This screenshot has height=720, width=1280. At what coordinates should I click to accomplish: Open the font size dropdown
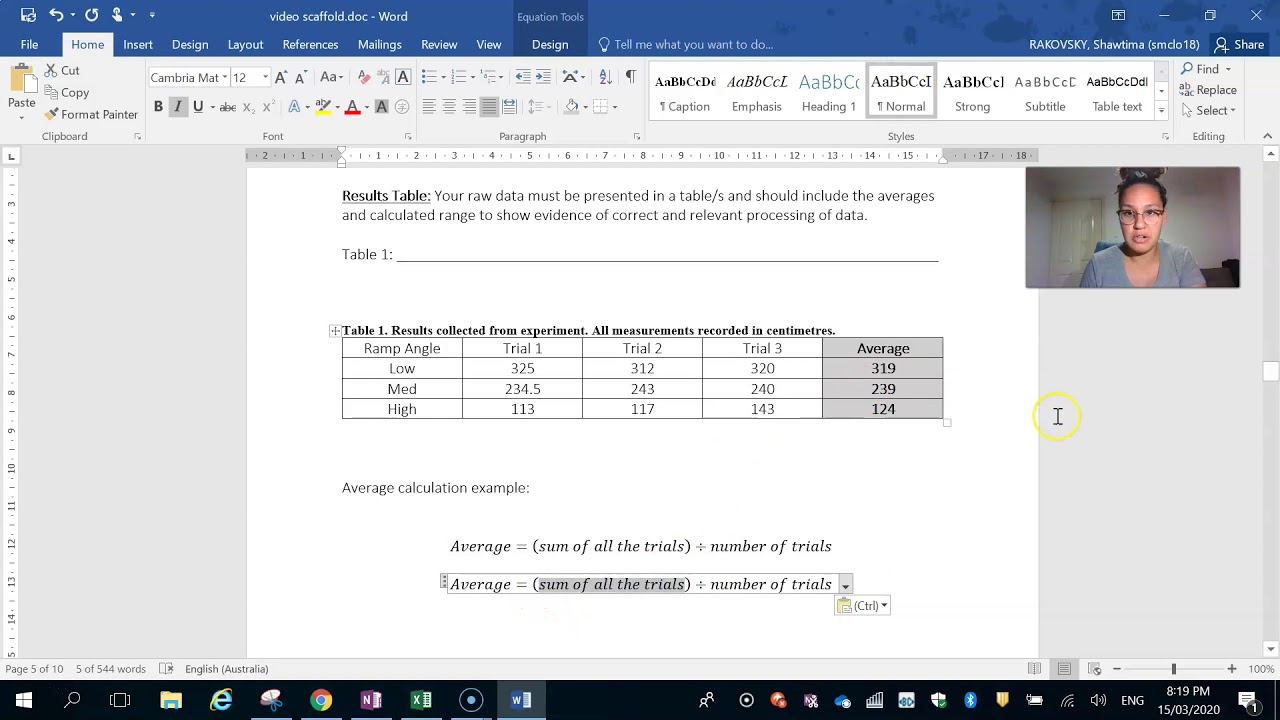(x=265, y=78)
